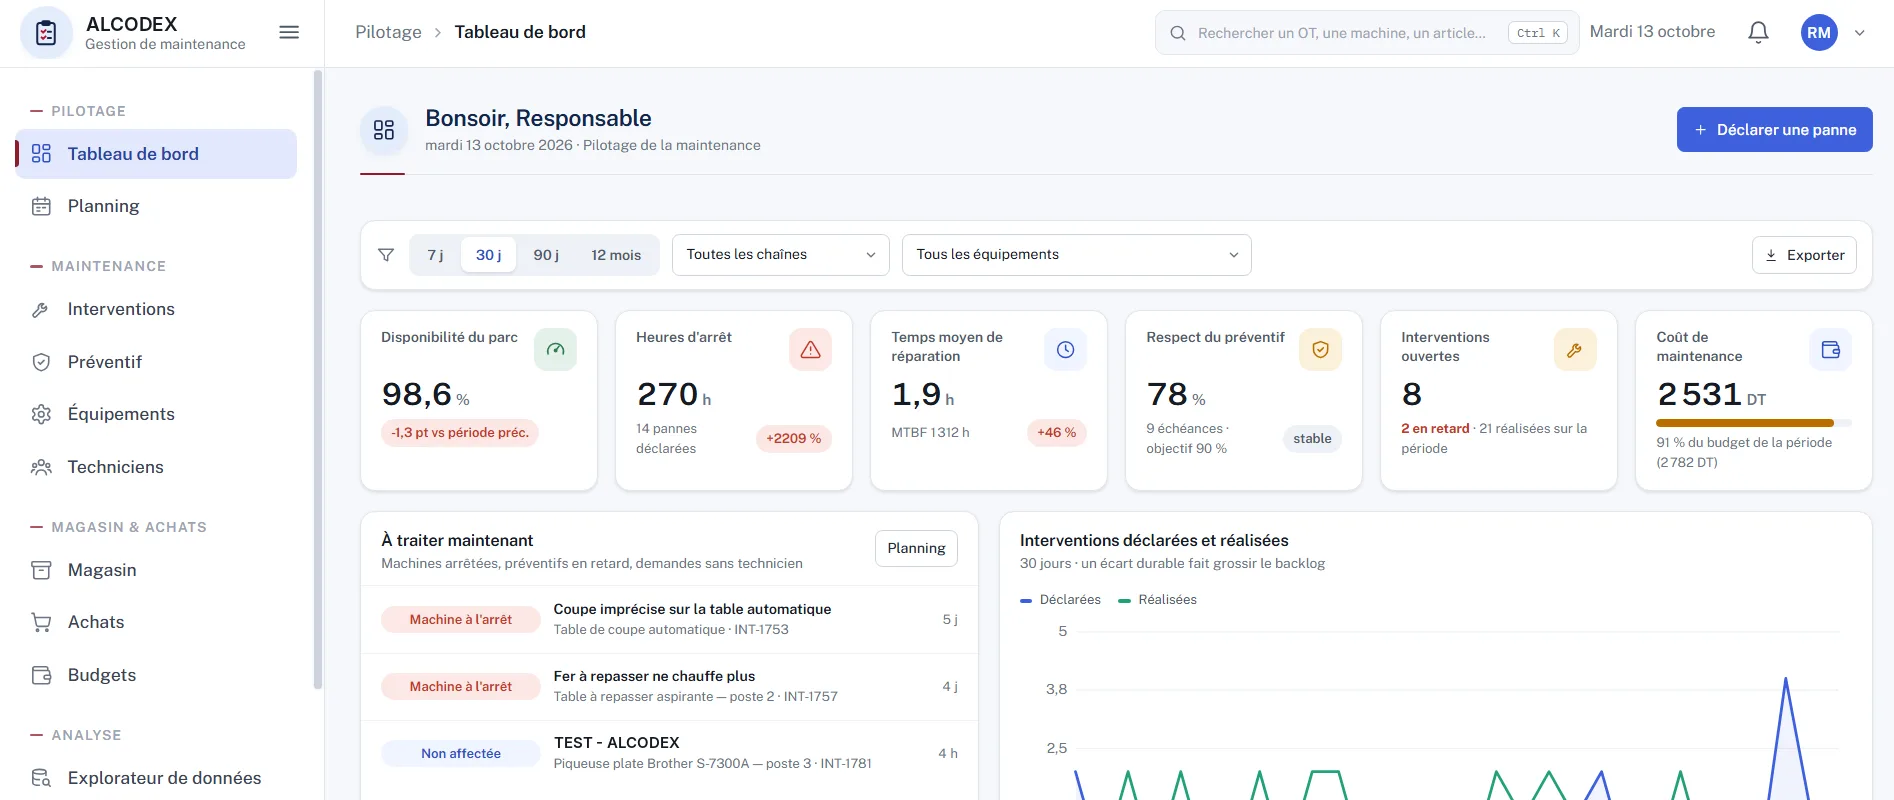Click Coût de maintenance wallet icon
This screenshot has height=800, width=1894.
[x=1830, y=350]
